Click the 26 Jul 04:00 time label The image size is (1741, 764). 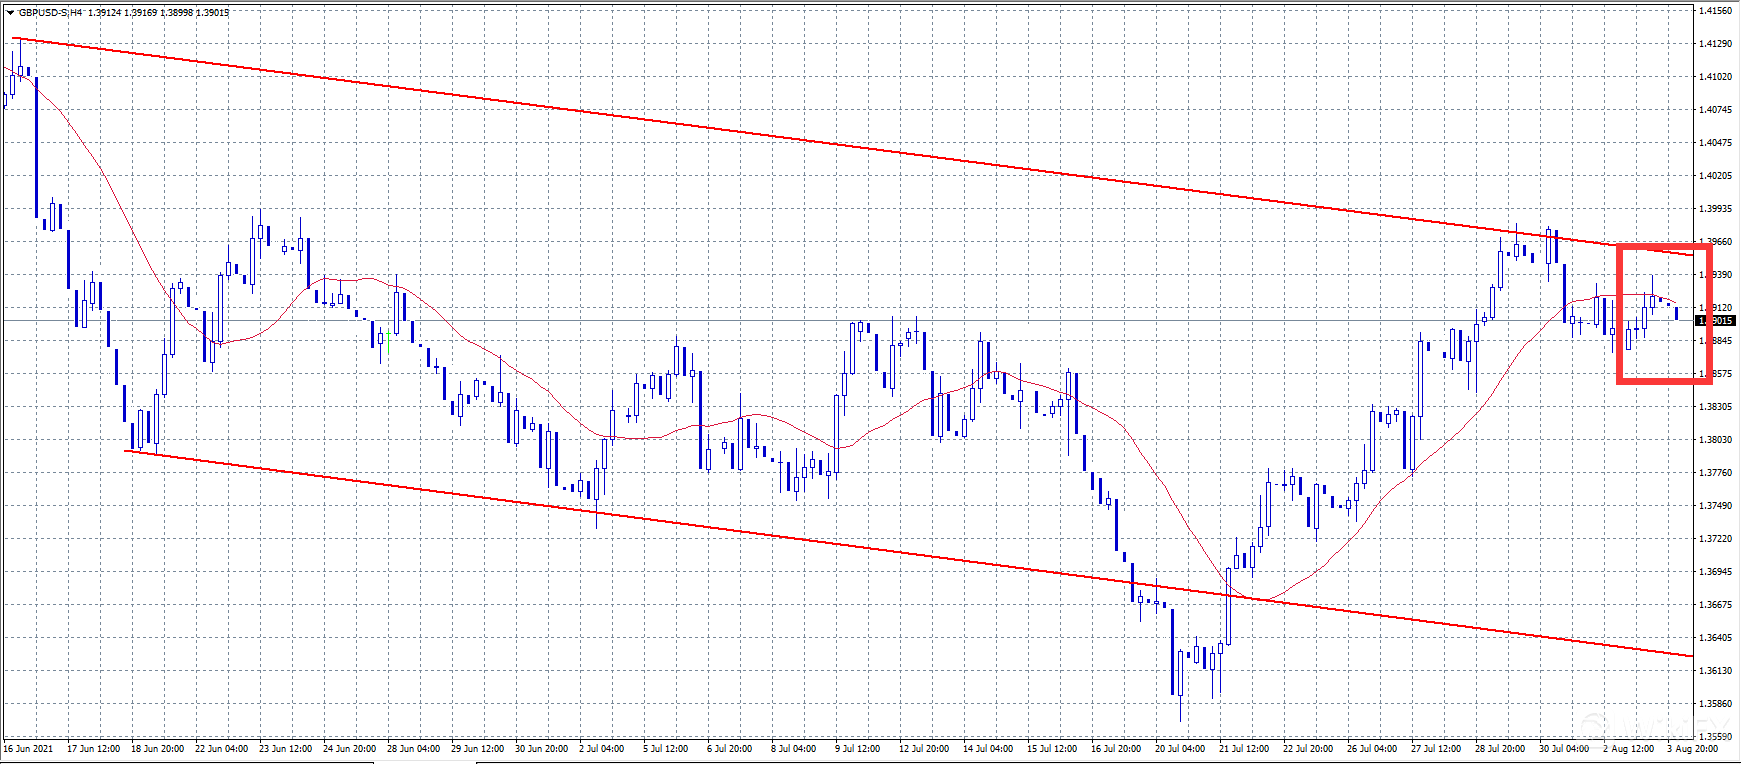click(1373, 748)
